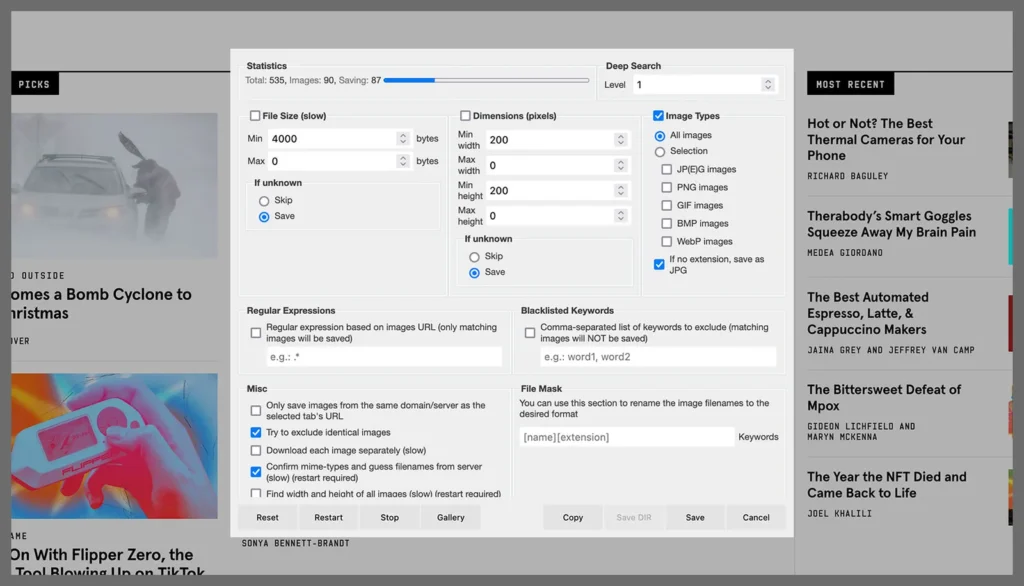Screen dimensions: 1024x586
Task: Select the Selection radio under Image Types
Action: click(x=660, y=152)
